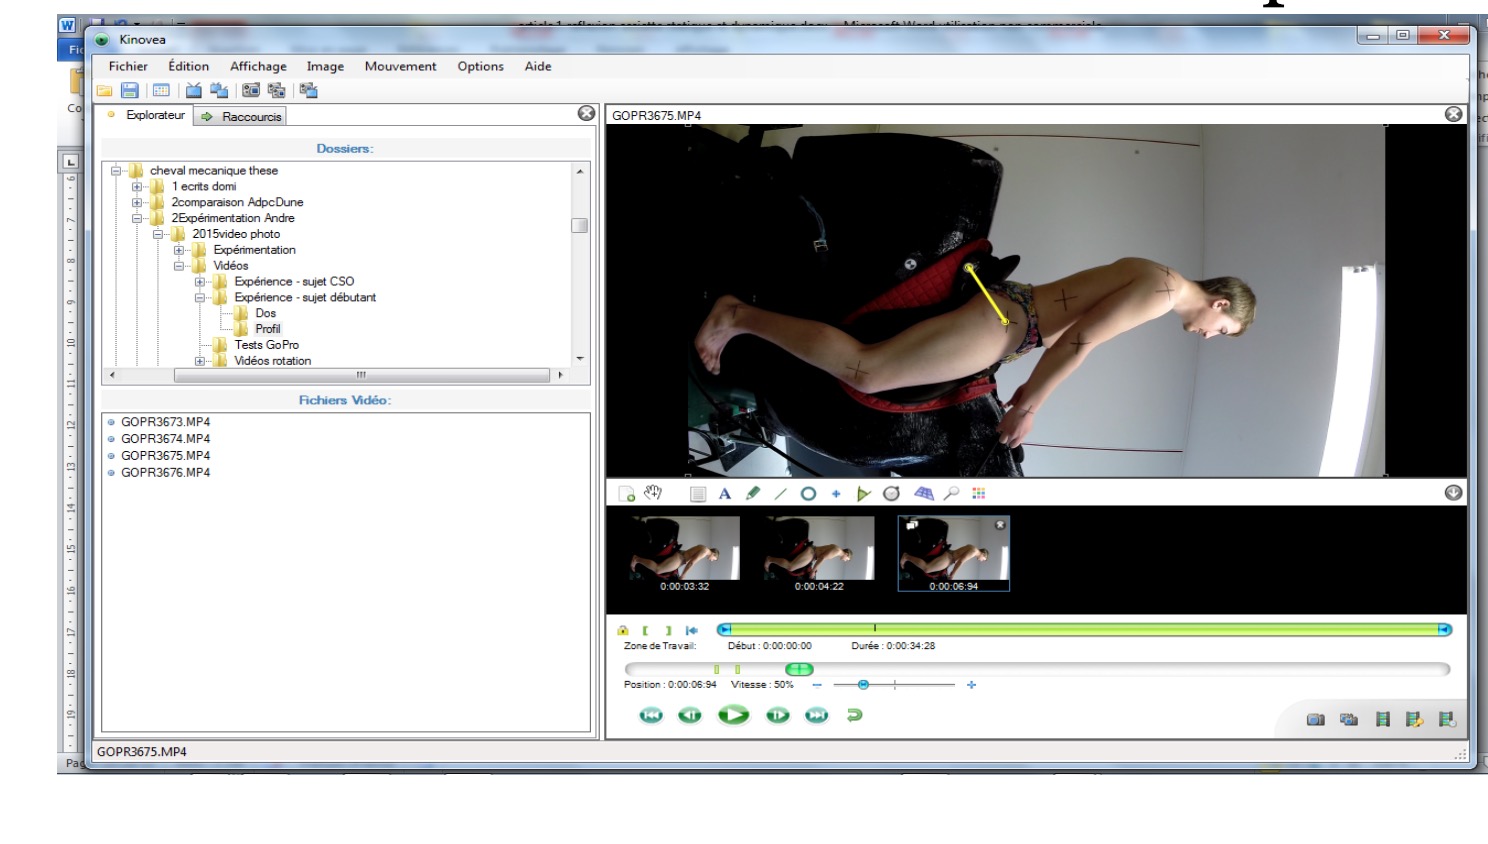1488x844 pixels.
Task: Select the circle drawing tool
Action: tap(808, 494)
